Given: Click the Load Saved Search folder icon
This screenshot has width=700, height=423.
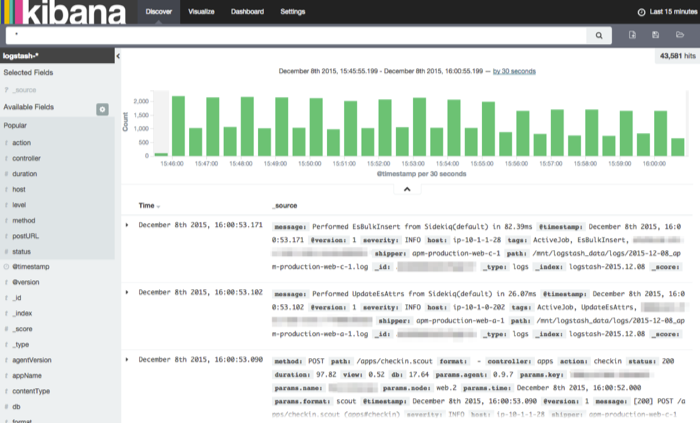Looking at the screenshot, I should coord(679,35).
